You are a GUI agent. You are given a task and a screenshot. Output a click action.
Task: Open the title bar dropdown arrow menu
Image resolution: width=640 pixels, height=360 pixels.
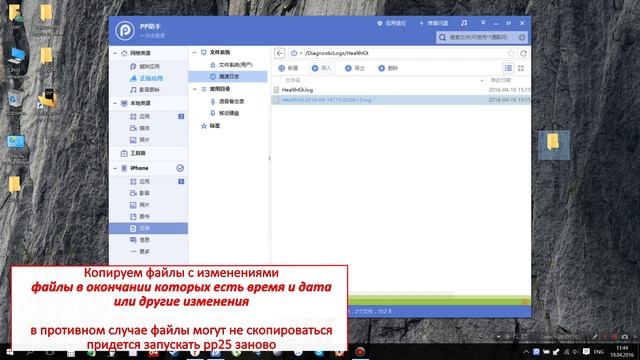click(483, 23)
